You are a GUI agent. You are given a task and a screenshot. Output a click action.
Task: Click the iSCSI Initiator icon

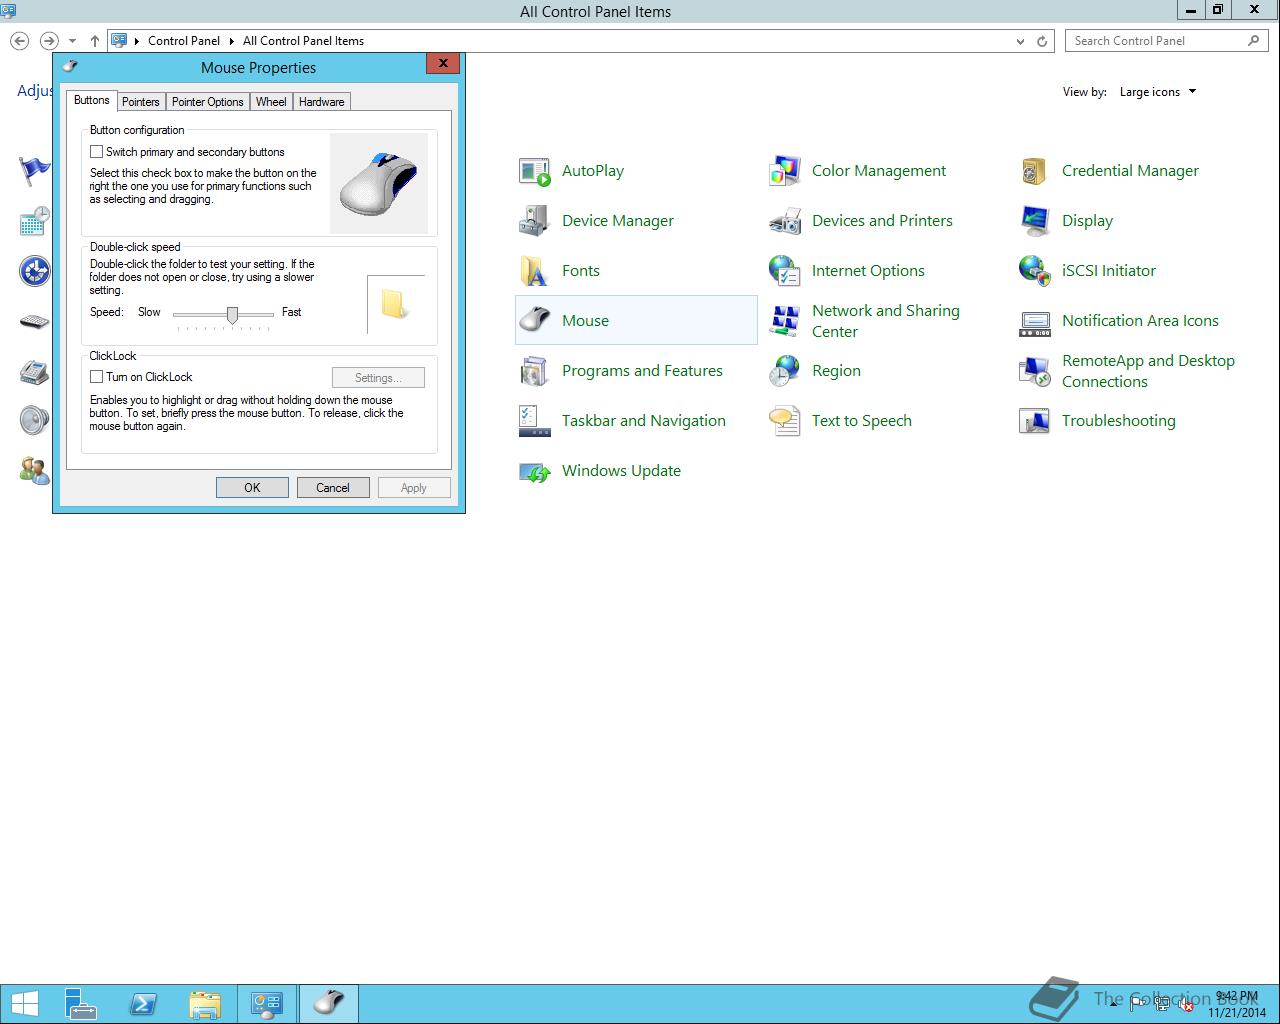1035,271
